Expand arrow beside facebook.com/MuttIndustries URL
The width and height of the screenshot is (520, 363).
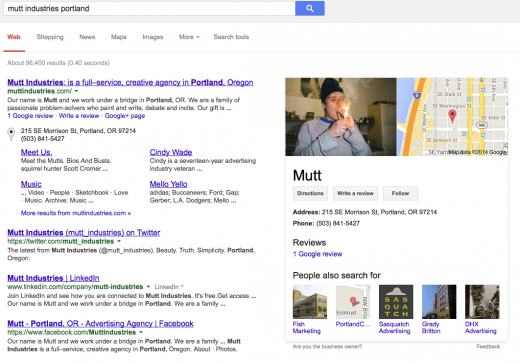[141, 332]
